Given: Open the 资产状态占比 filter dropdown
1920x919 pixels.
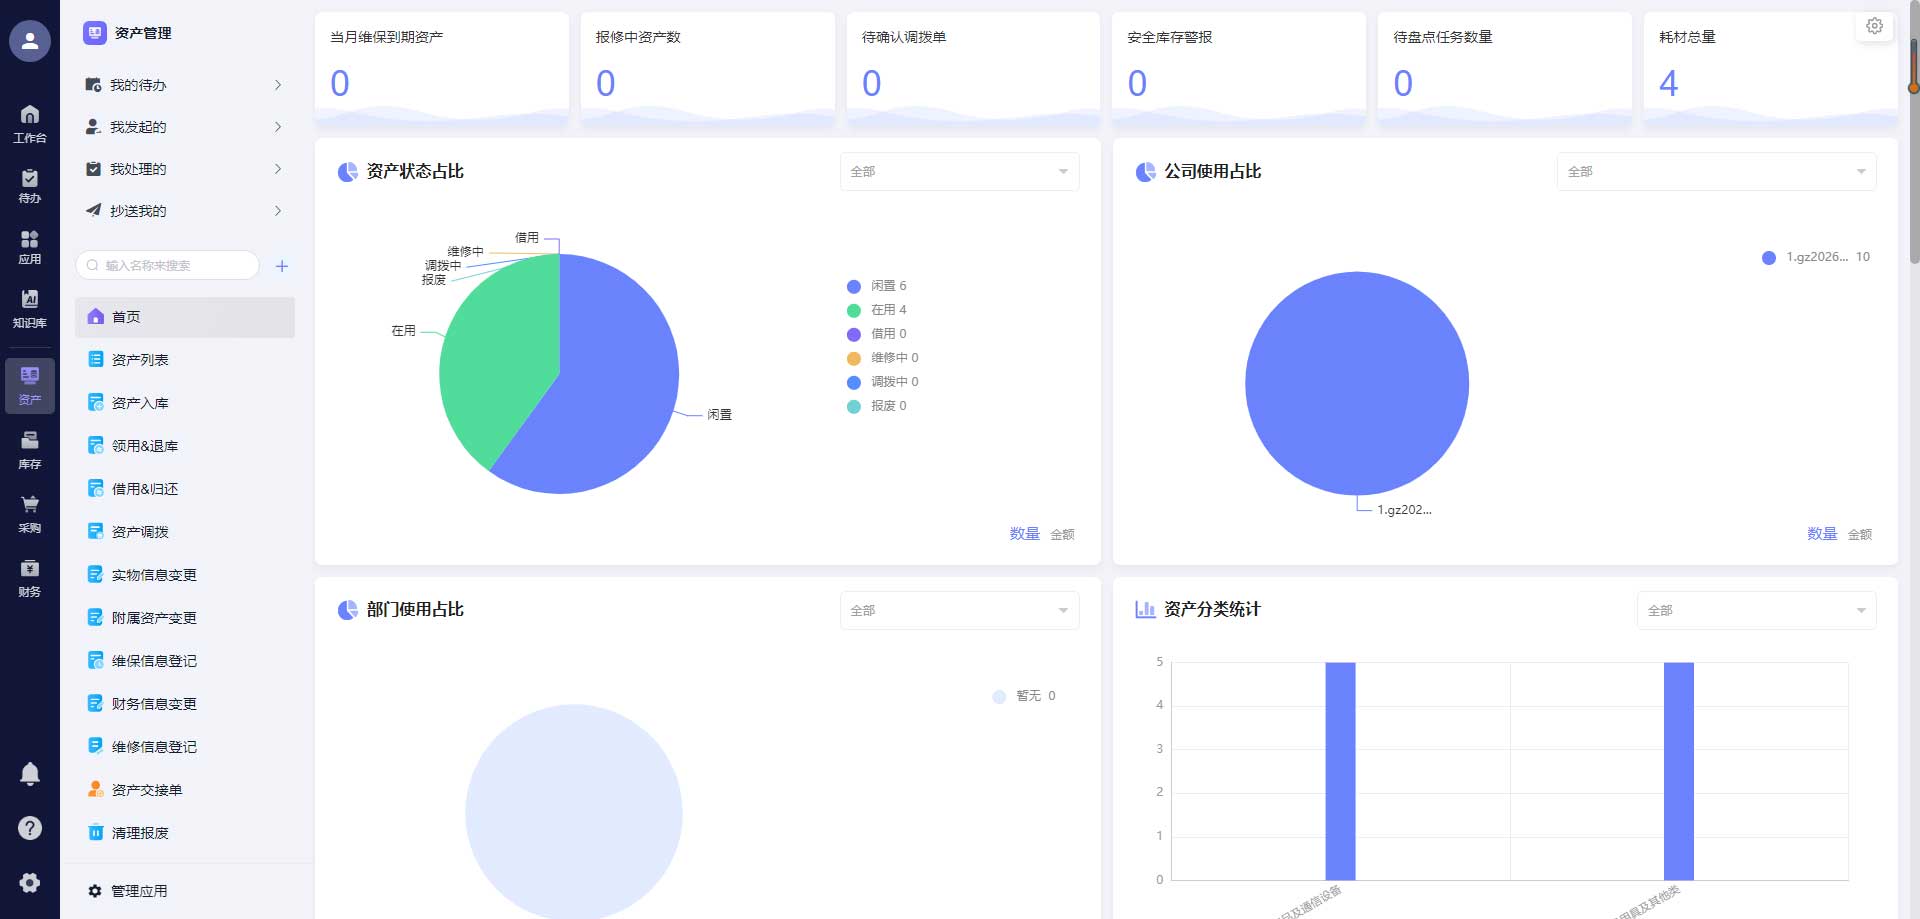Looking at the screenshot, I should pos(958,172).
